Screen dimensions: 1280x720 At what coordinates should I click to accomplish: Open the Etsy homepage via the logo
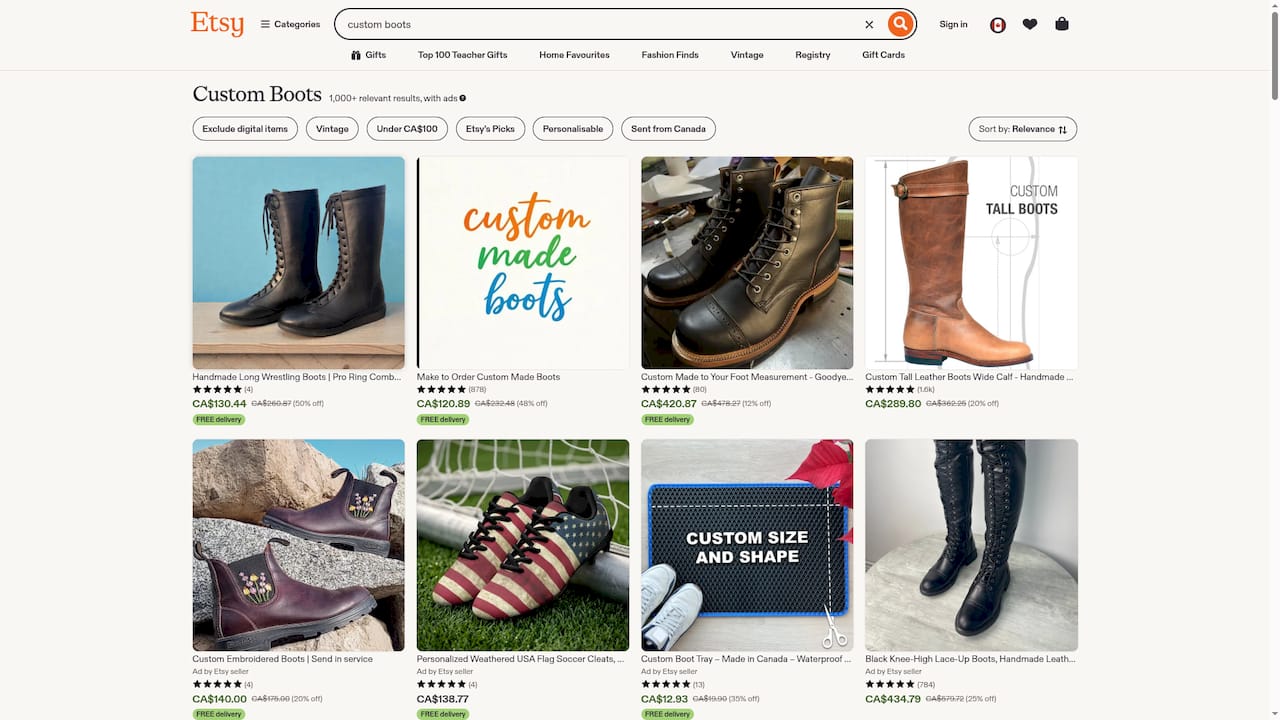click(216, 23)
